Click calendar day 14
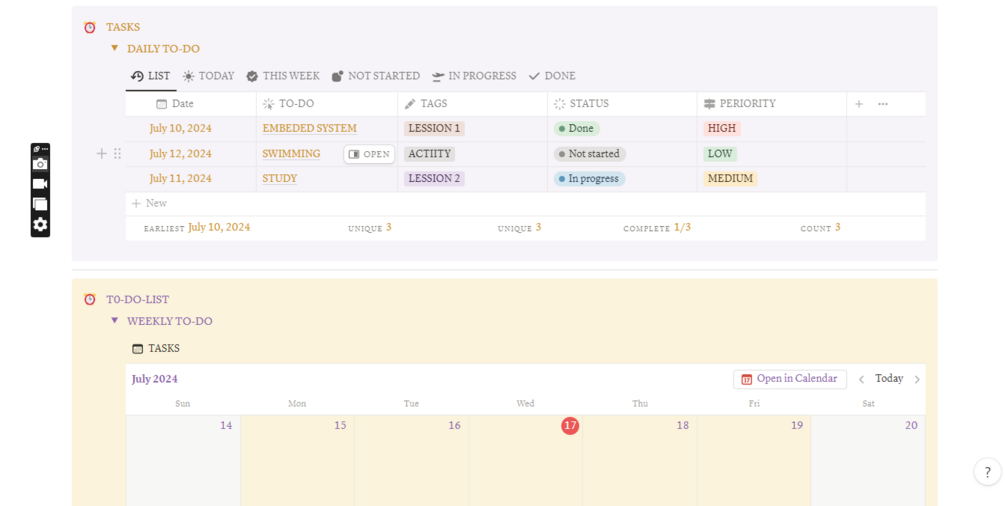1005x506 pixels. [x=226, y=425]
